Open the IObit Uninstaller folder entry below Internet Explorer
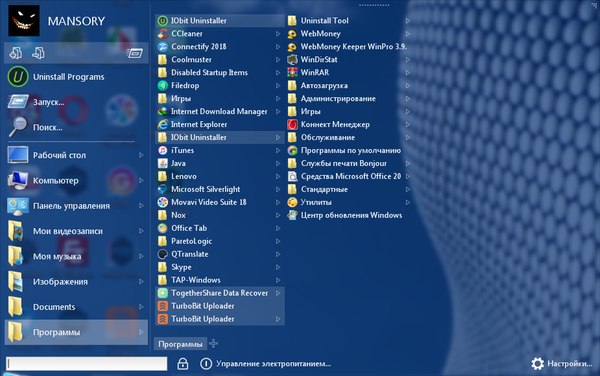 pos(220,137)
